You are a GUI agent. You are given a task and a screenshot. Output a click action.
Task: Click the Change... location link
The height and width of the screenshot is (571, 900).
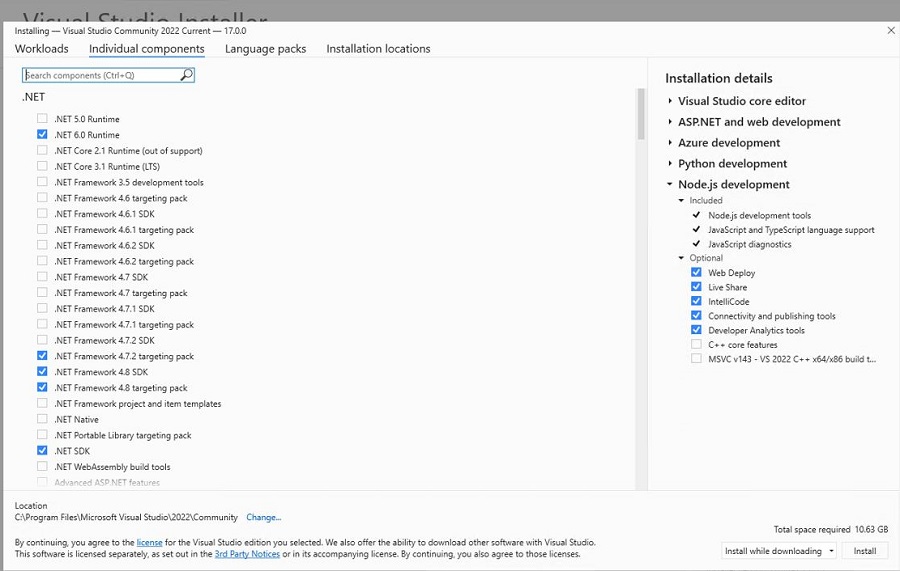pyautogui.click(x=263, y=517)
